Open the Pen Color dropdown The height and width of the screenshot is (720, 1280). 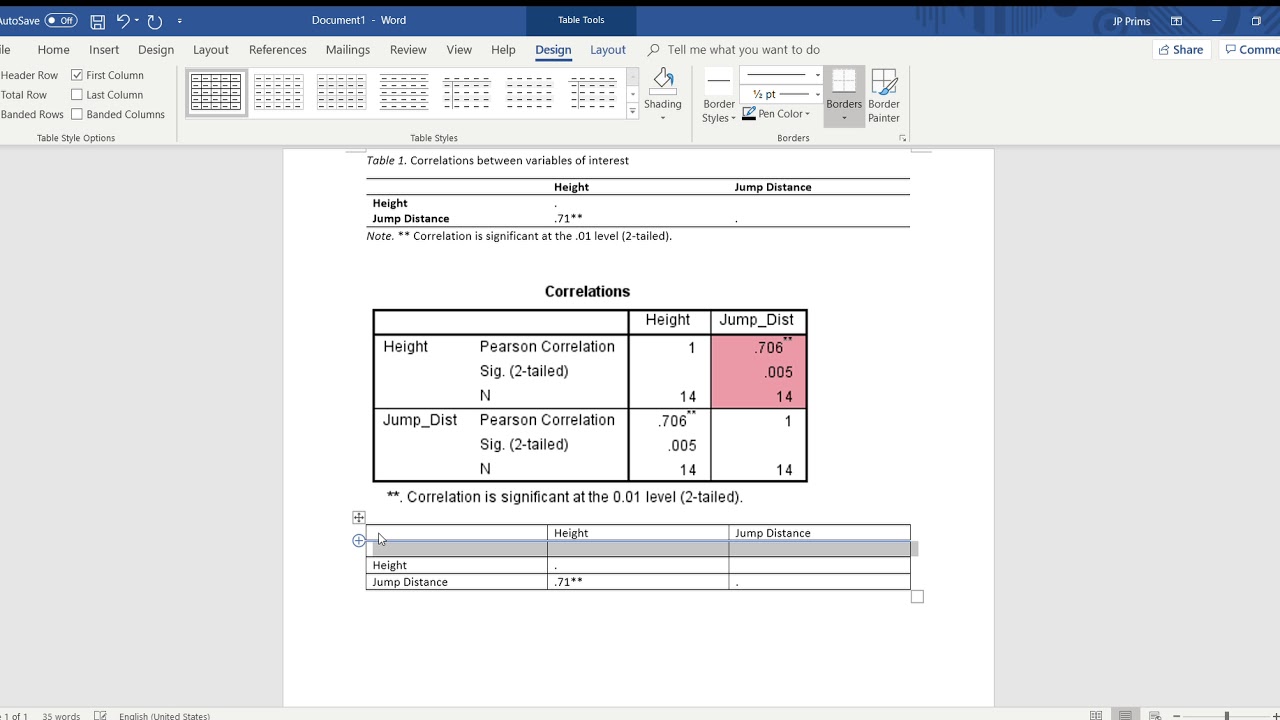pos(777,114)
